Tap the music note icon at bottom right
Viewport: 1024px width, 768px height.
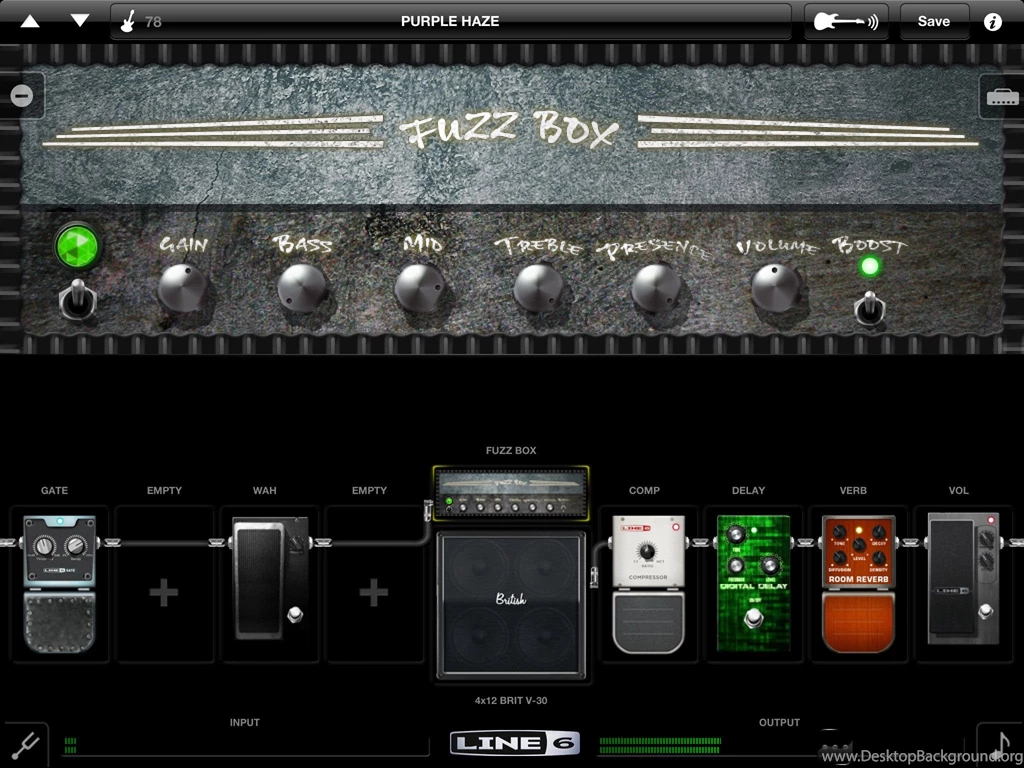pyautogui.click(x=1000, y=743)
